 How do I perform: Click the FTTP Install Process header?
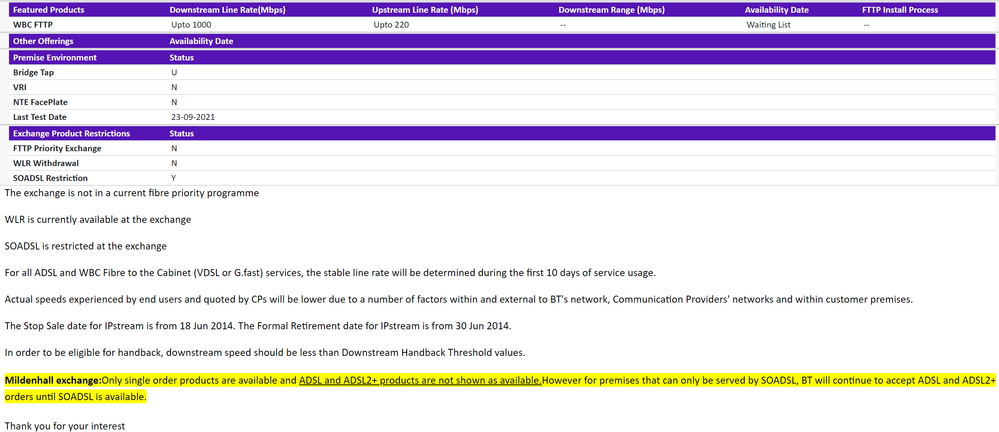pyautogui.click(x=900, y=9)
